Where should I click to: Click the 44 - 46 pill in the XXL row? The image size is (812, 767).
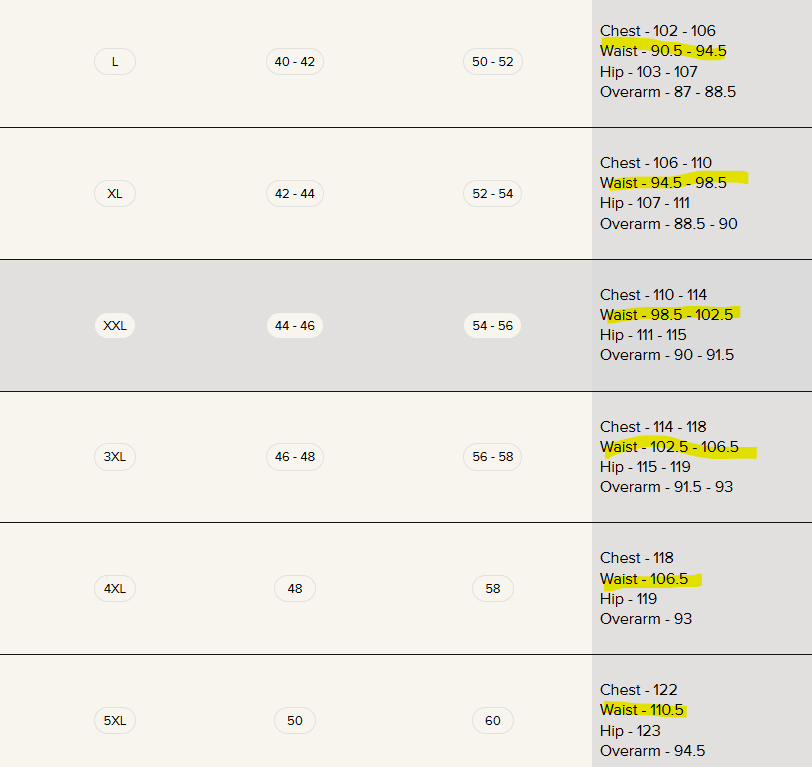point(295,325)
